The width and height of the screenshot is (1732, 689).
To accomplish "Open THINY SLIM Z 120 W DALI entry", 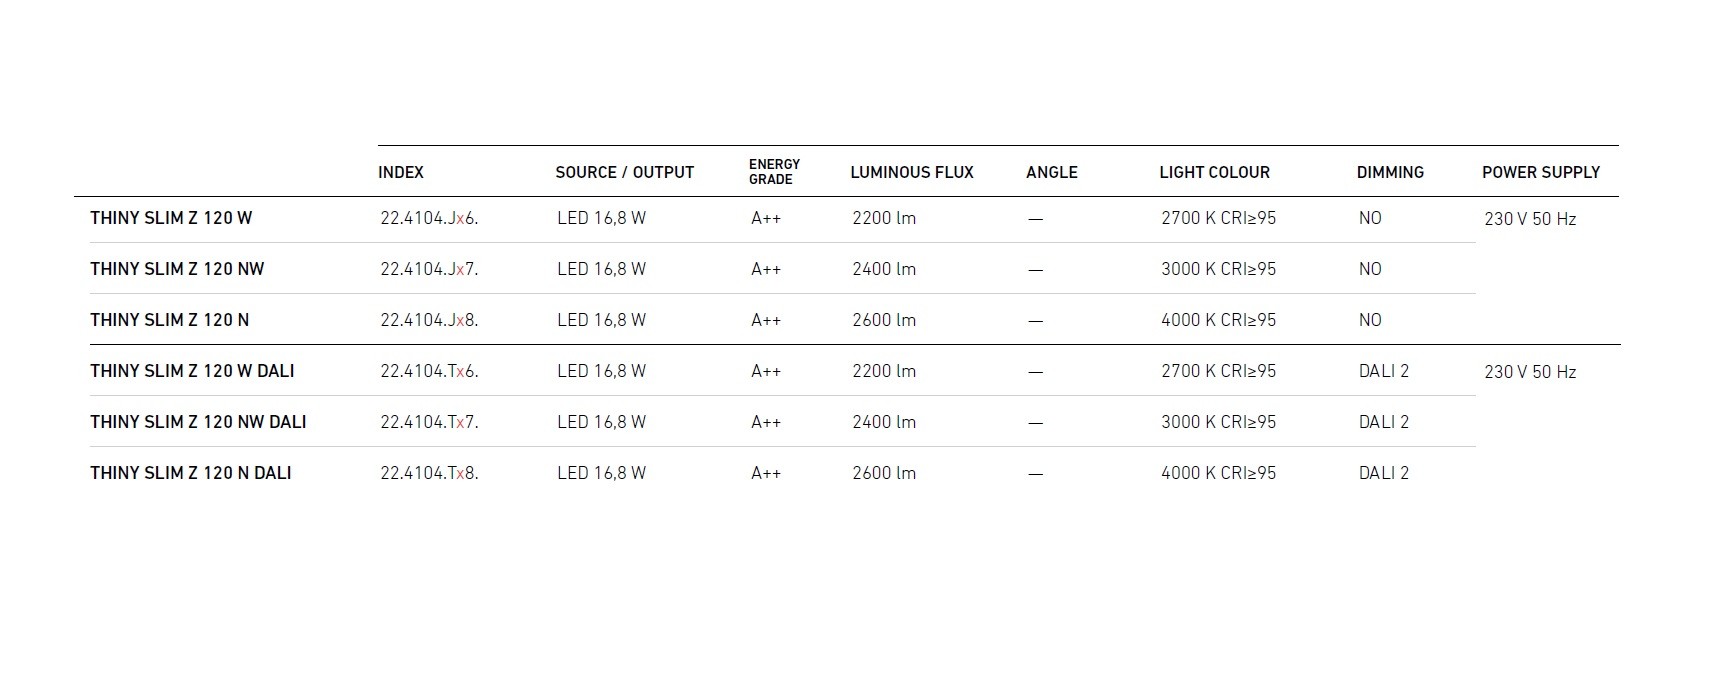I will pyautogui.click(x=192, y=371).
